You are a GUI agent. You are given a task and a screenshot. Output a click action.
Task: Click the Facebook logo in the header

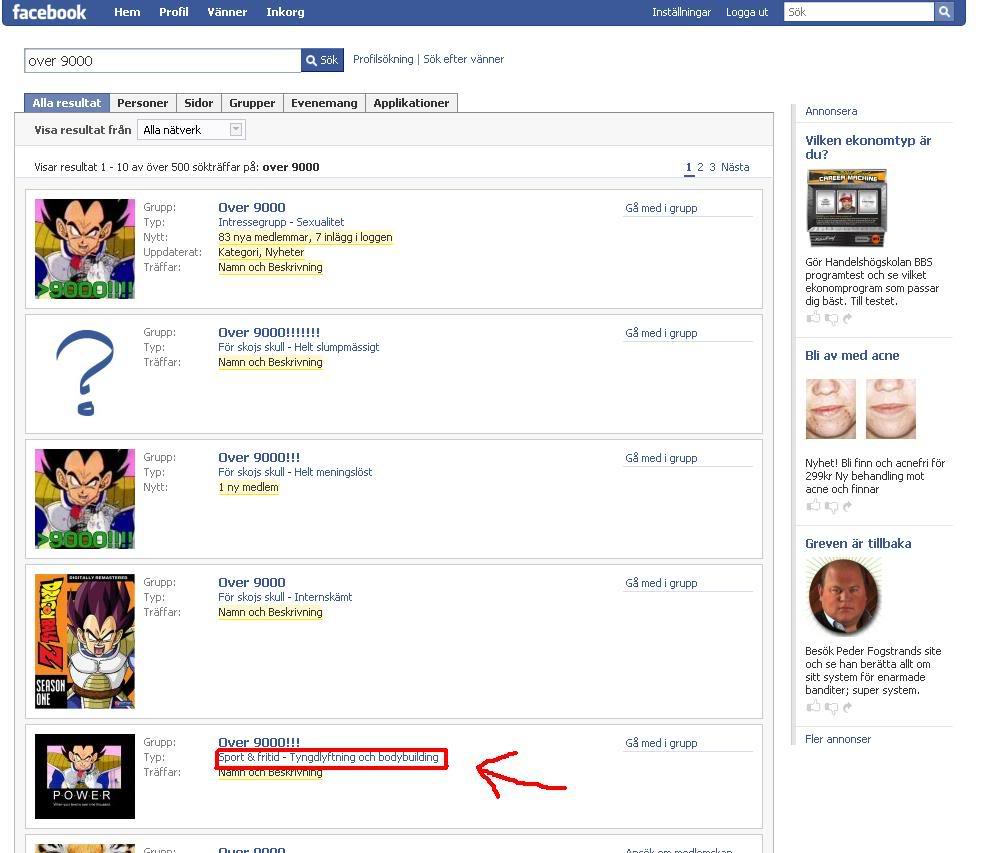pos(49,12)
